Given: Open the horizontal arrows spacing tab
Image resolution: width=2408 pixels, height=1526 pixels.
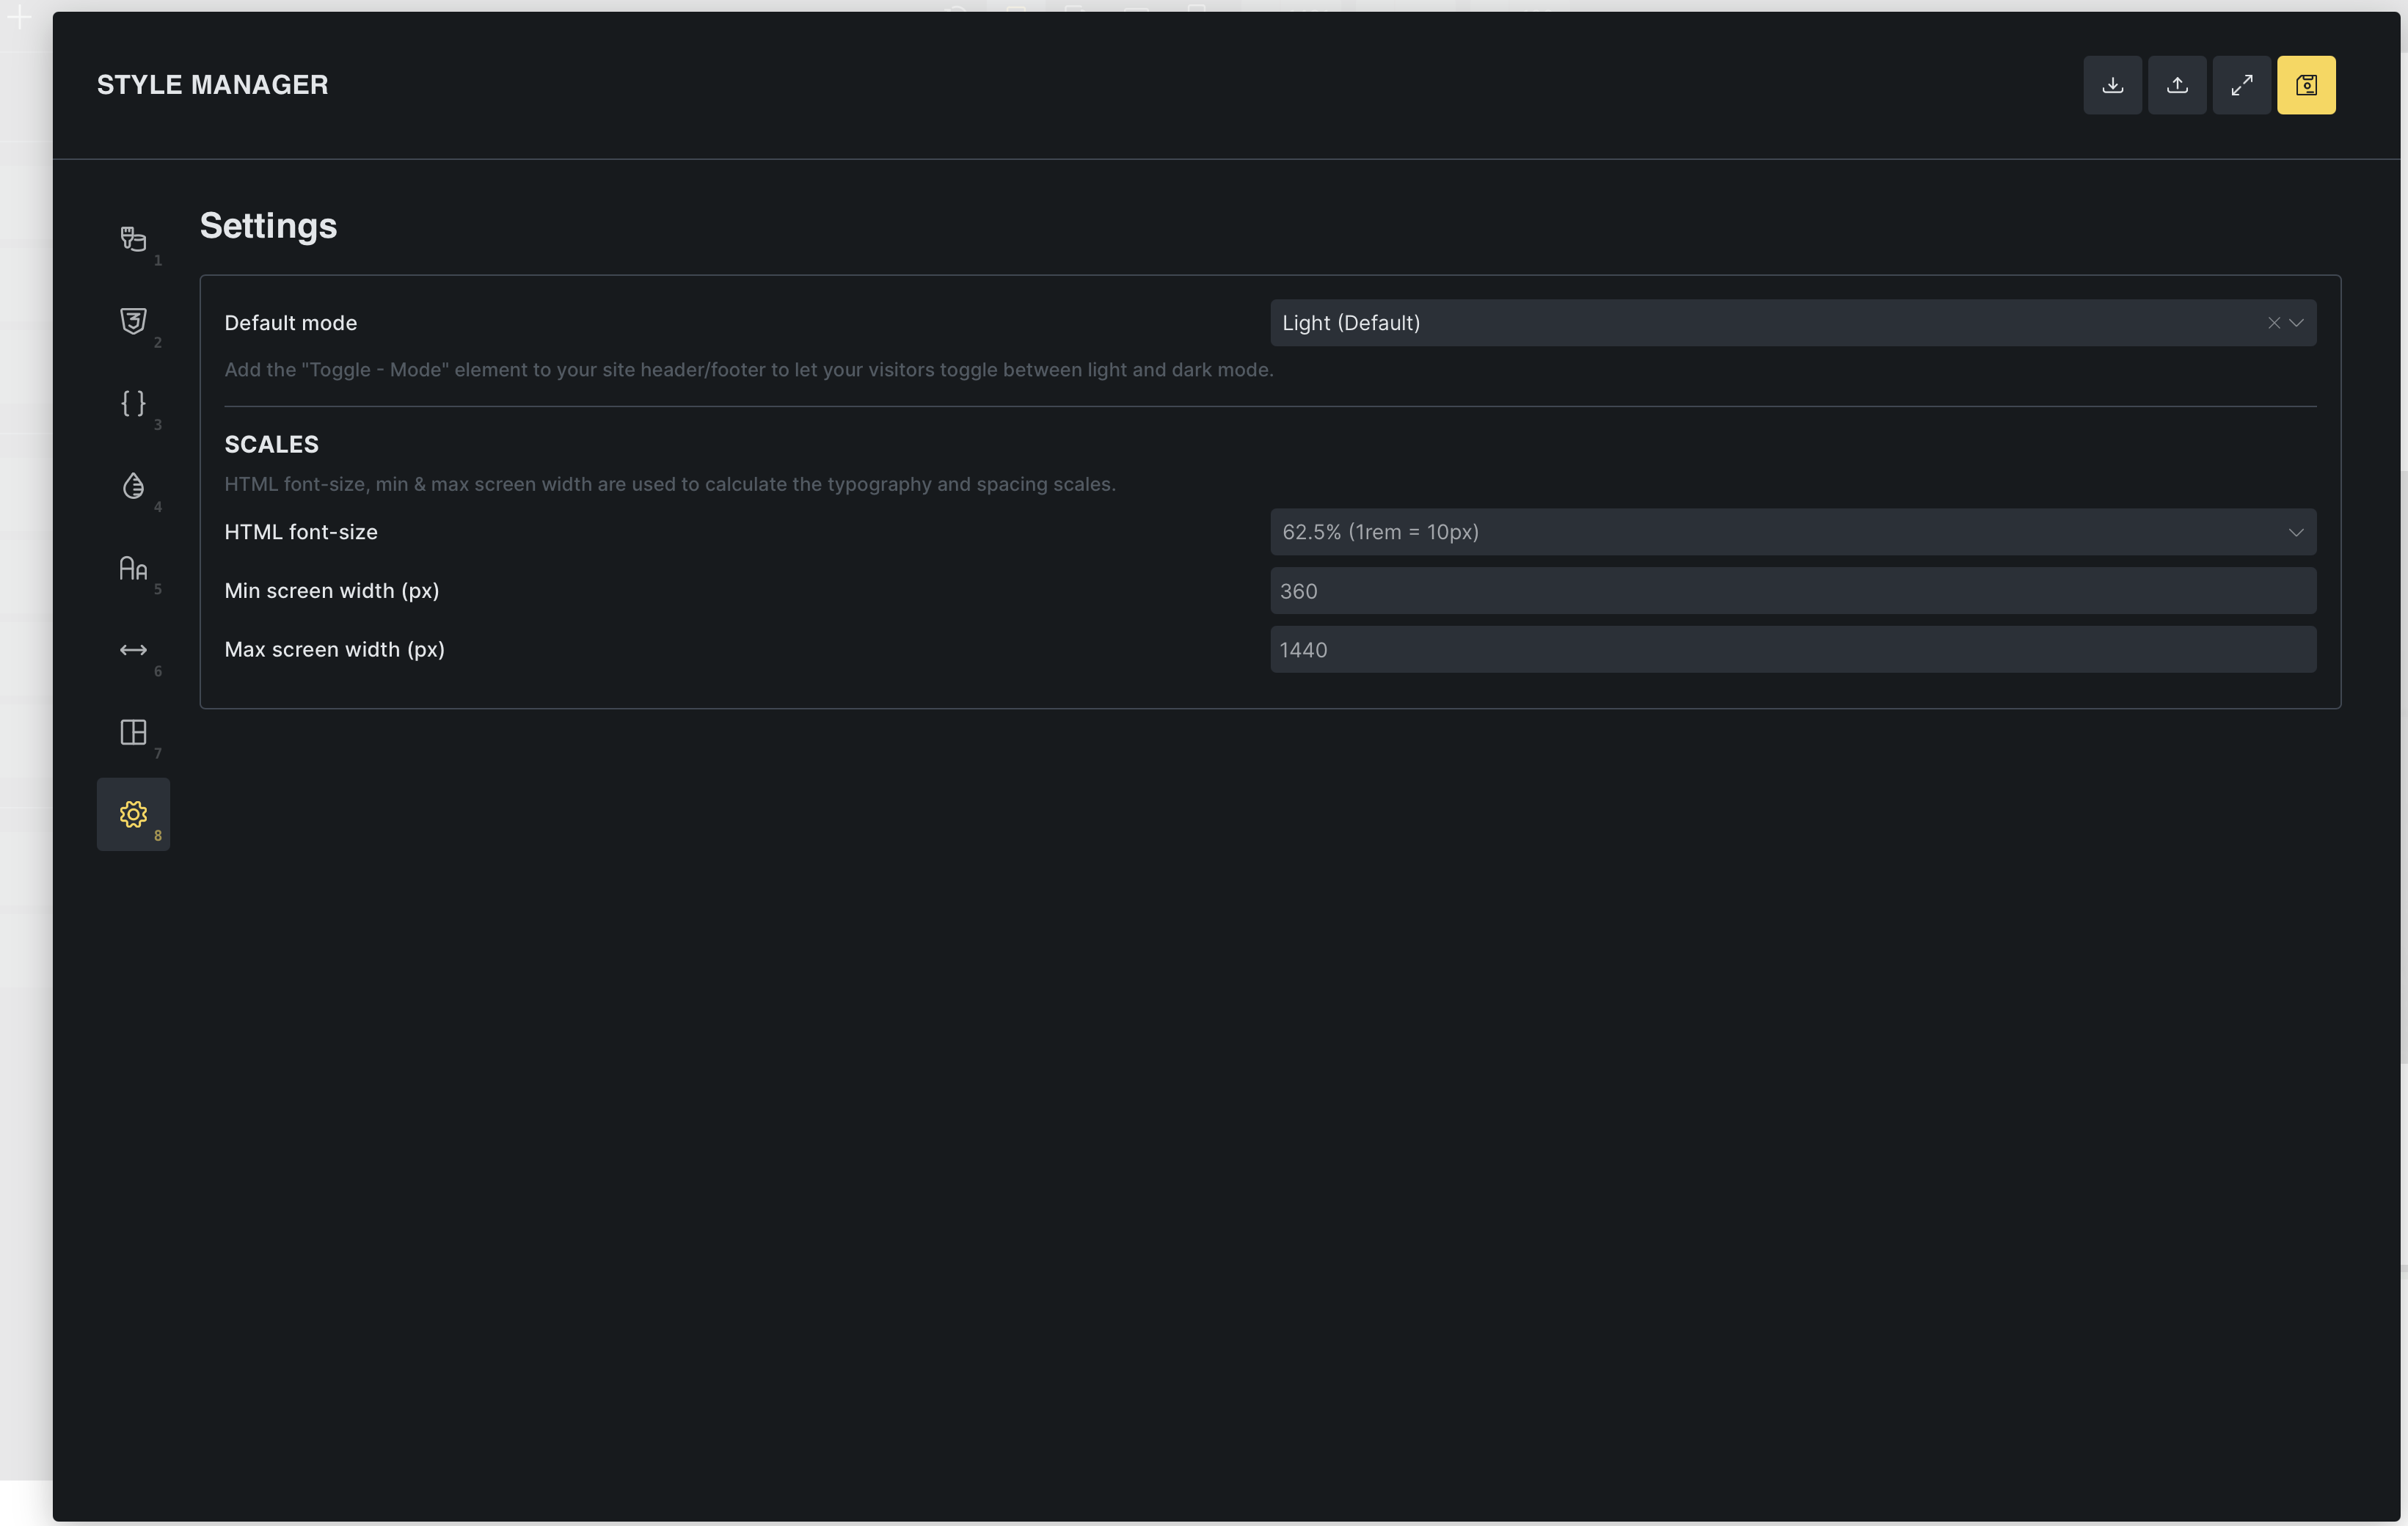Looking at the screenshot, I should click(x=133, y=650).
